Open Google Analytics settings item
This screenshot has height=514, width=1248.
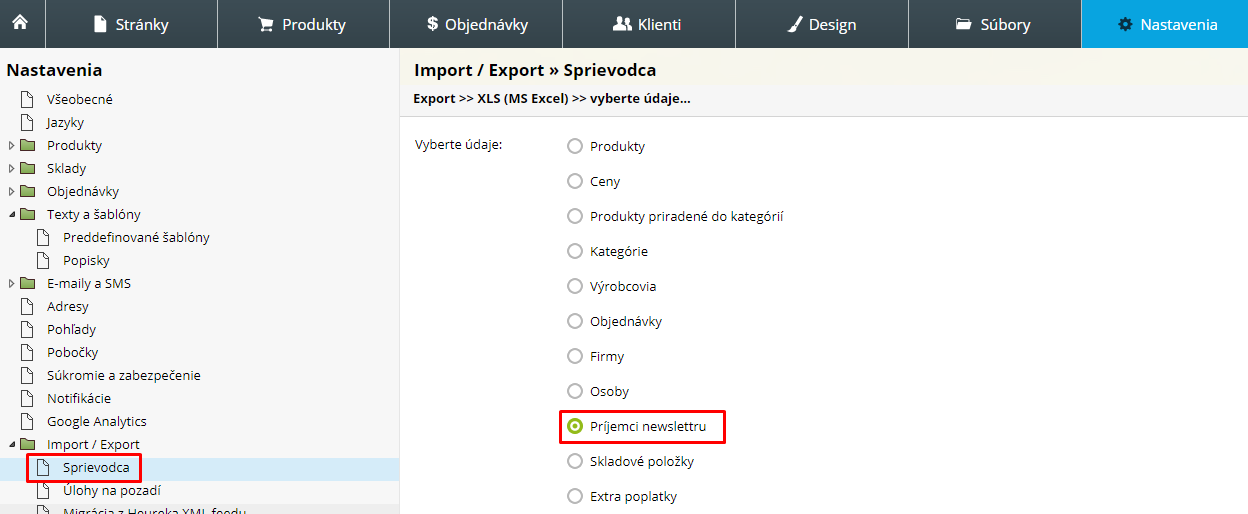tap(97, 421)
